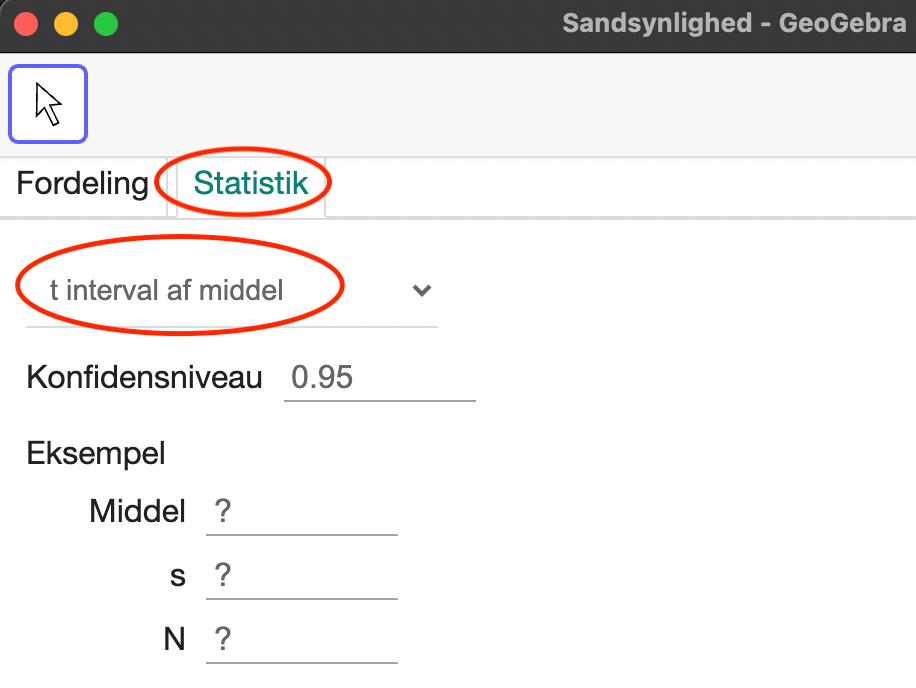This screenshot has height=688, width=916.
Task: Open the 't interval af middel' dropdown
Action: (x=232, y=290)
